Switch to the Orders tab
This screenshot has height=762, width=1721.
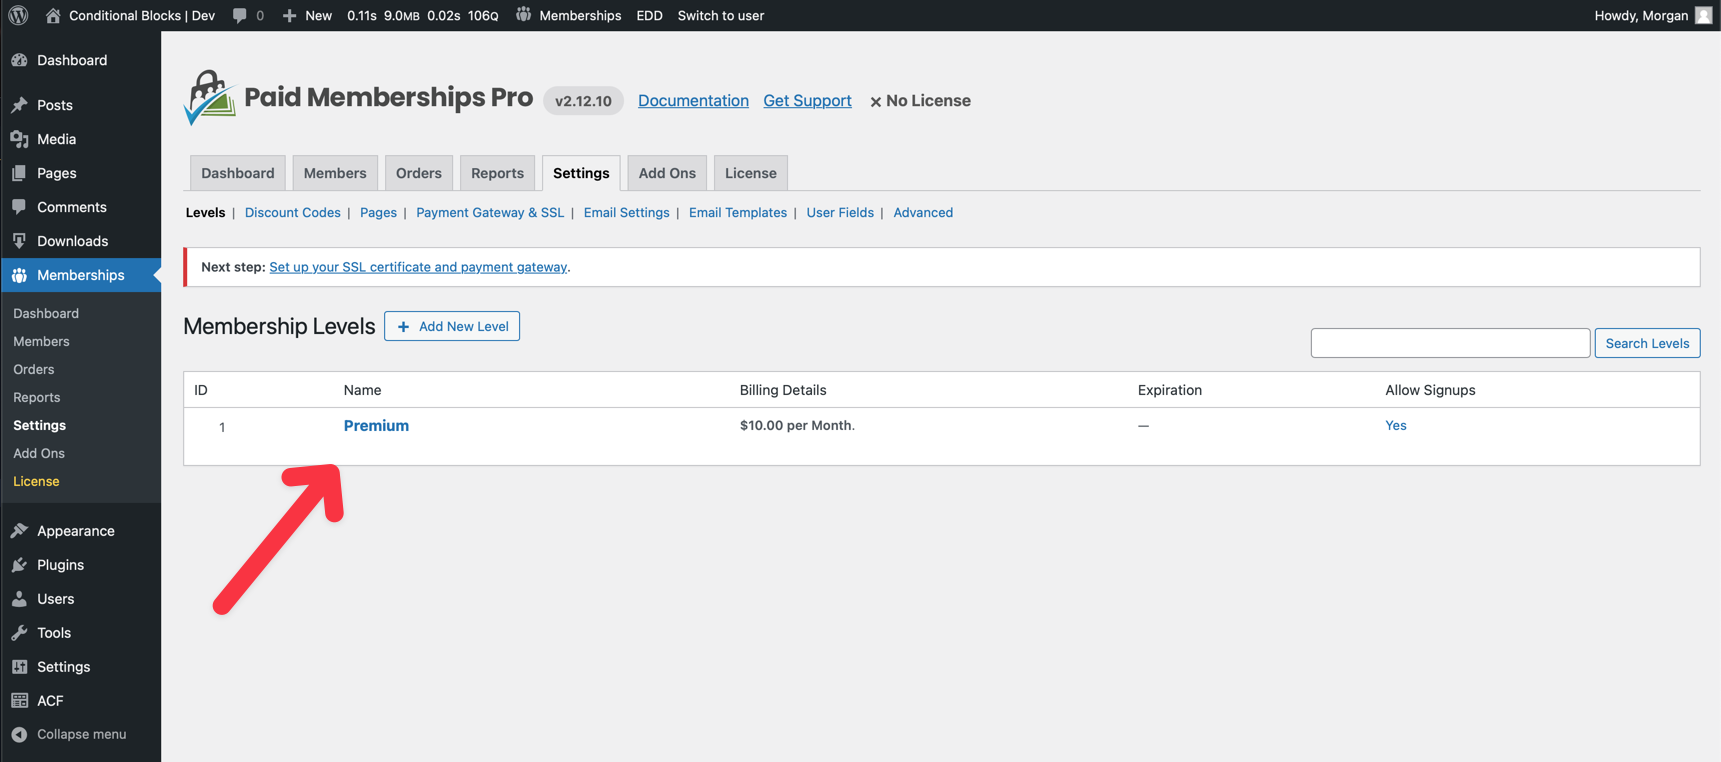[x=418, y=173]
